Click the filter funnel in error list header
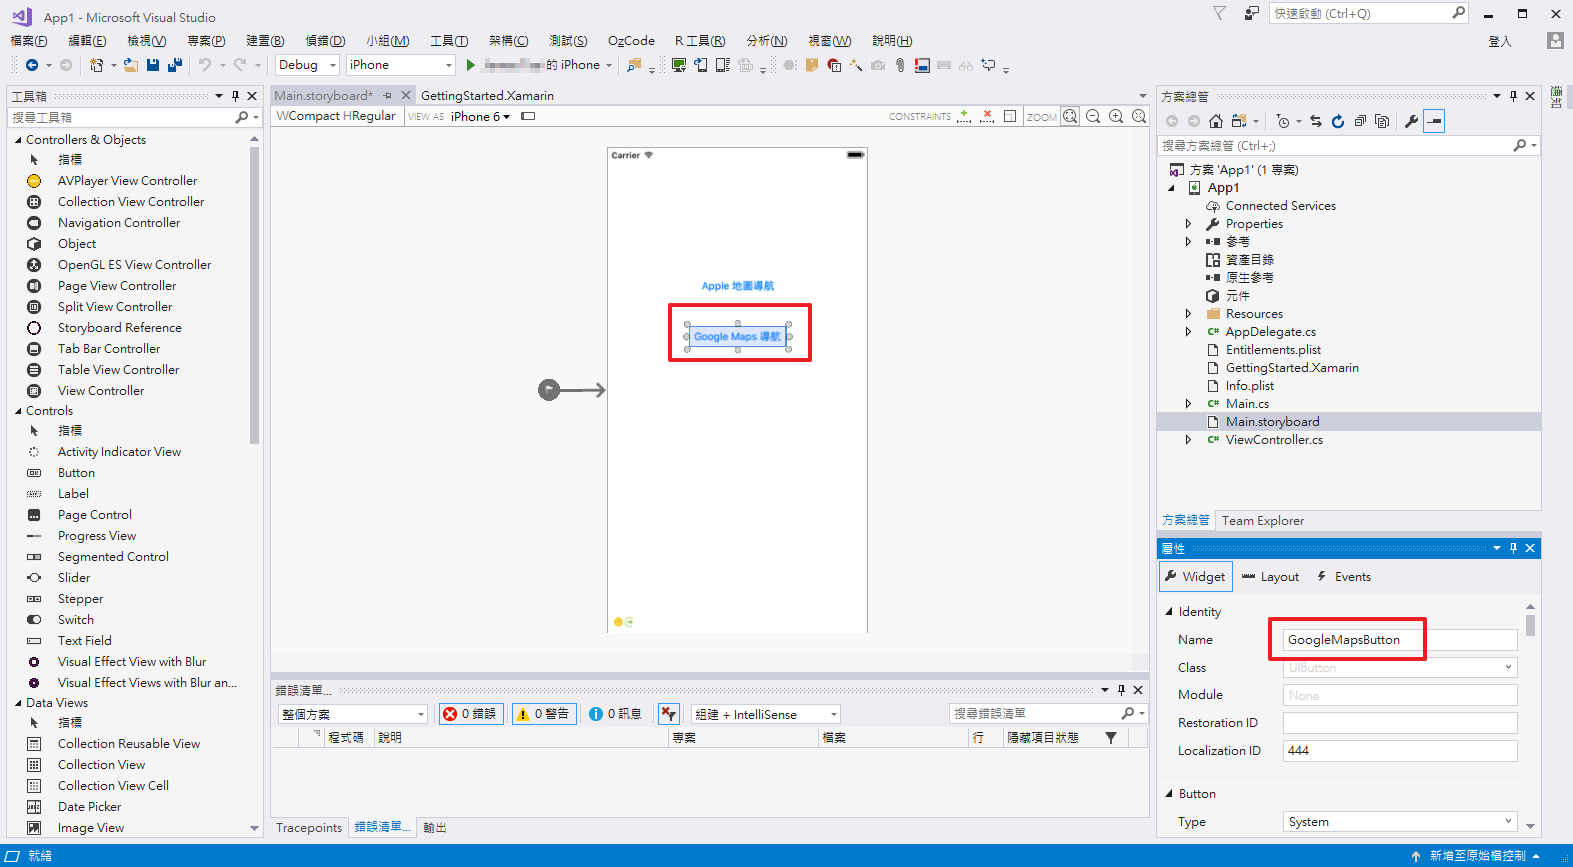Screen dimensions: 1573x867 click(x=1111, y=737)
